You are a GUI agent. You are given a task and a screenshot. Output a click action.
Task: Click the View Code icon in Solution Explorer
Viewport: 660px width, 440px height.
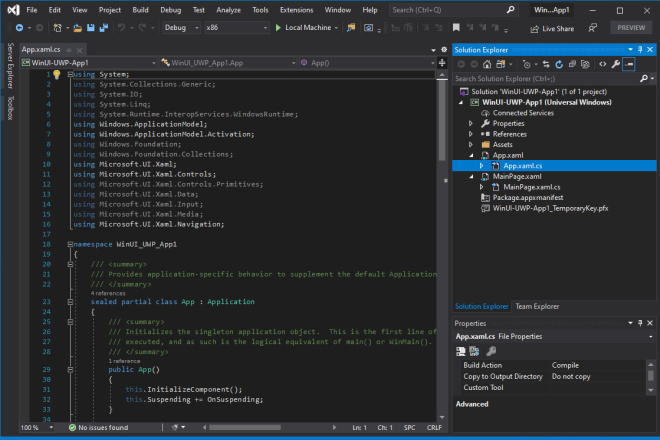[603, 64]
